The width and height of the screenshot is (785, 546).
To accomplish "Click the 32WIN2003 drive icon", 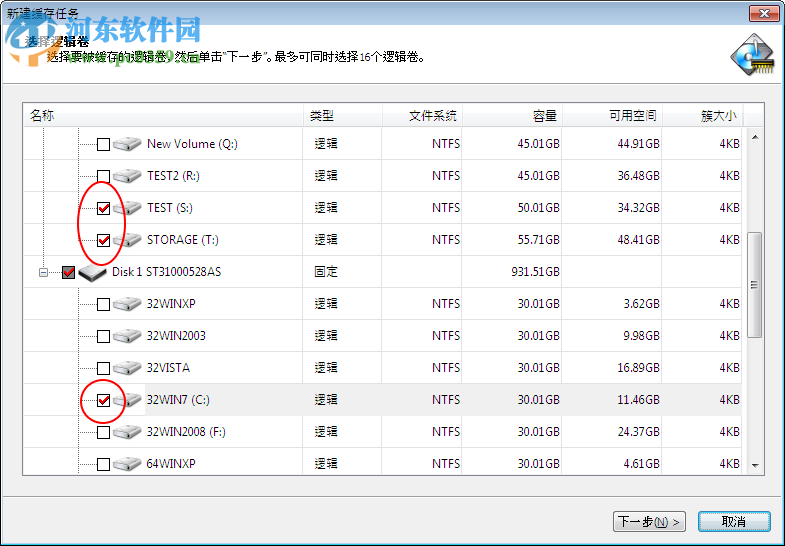I will pos(127,336).
